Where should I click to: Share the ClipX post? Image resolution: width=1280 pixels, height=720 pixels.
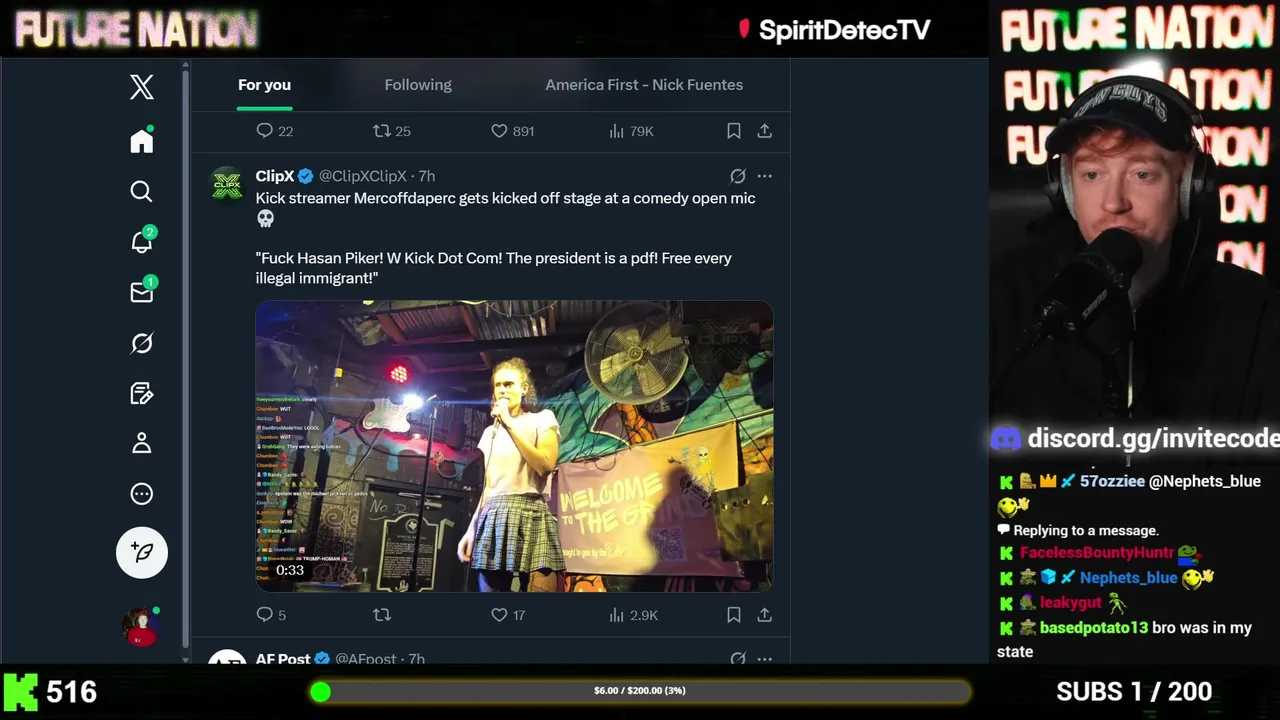(764, 615)
